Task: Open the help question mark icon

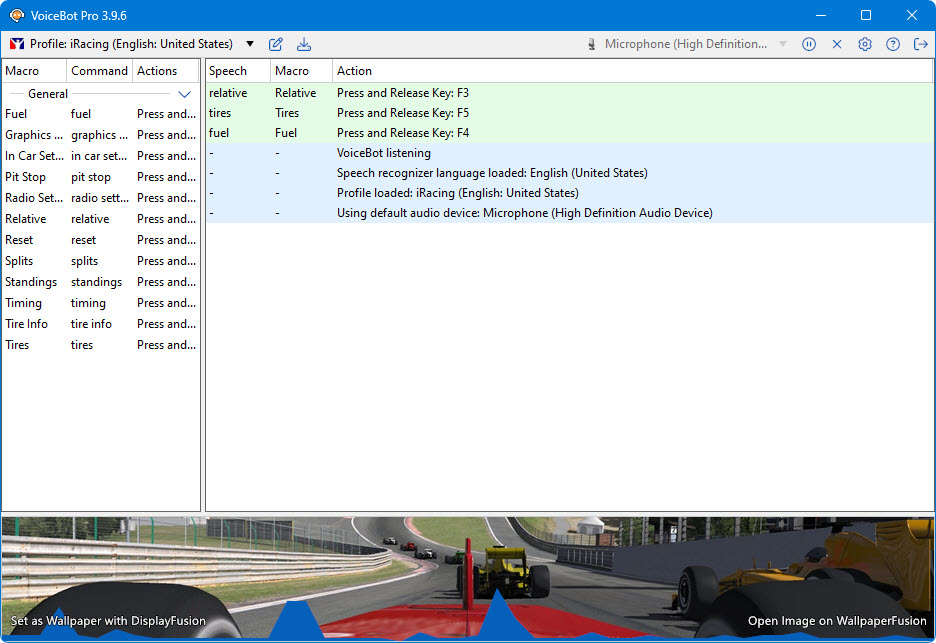Action: [x=893, y=44]
